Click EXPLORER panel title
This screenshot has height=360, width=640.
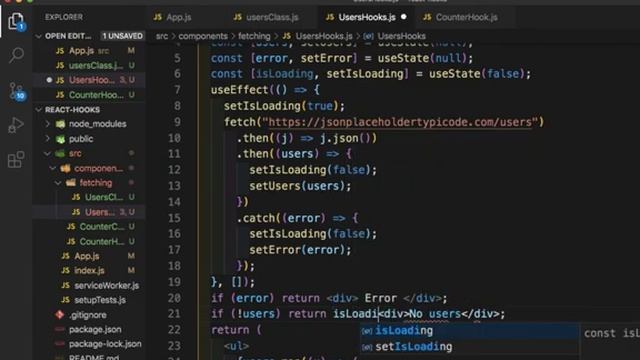[64, 17]
